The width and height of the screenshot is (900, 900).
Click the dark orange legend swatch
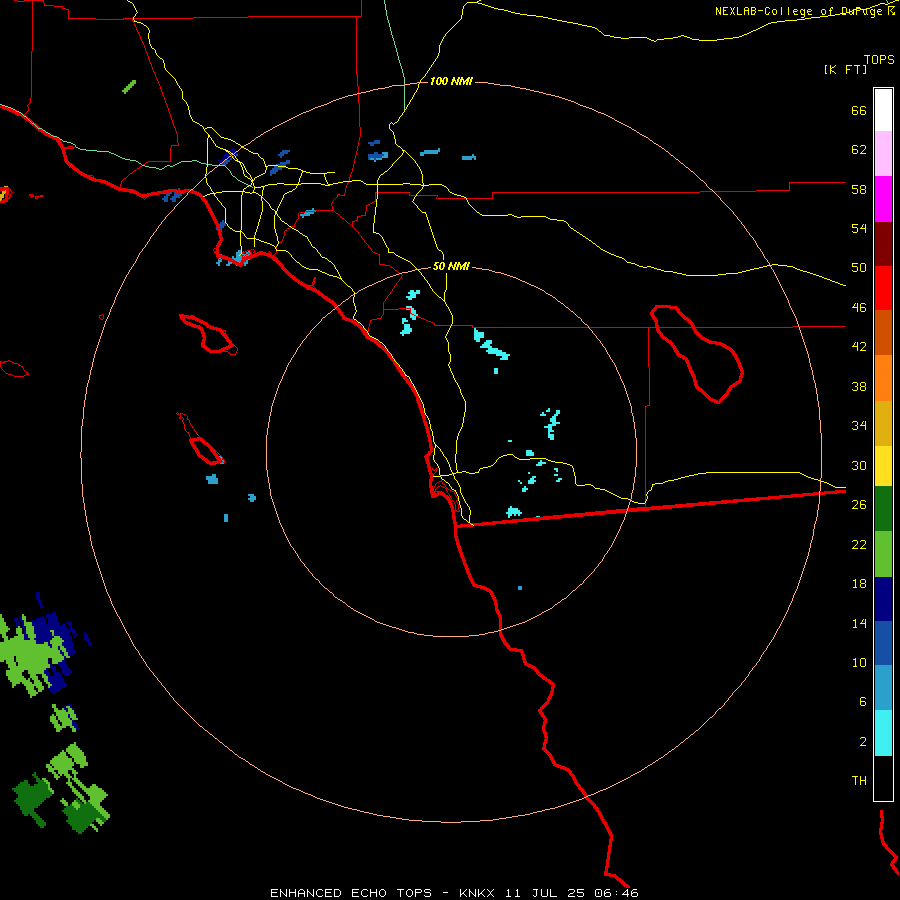coord(883,332)
